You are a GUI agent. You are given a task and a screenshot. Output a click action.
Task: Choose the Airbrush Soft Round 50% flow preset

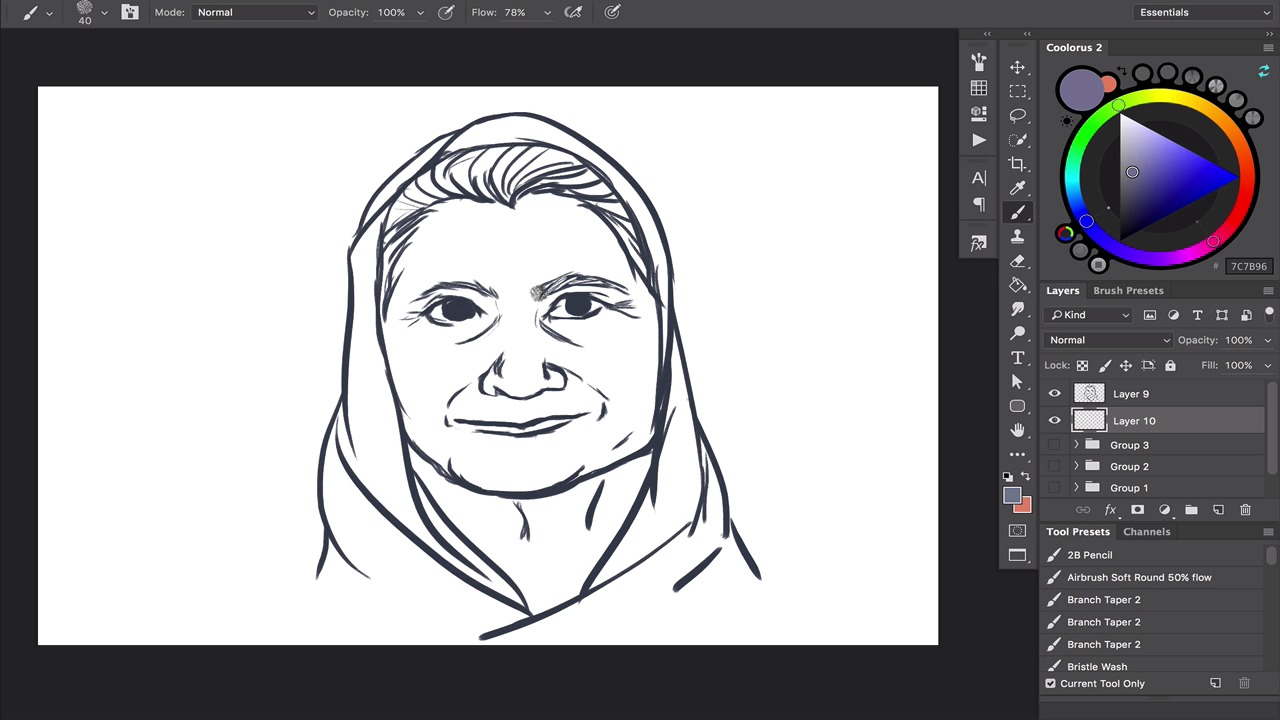1138,577
